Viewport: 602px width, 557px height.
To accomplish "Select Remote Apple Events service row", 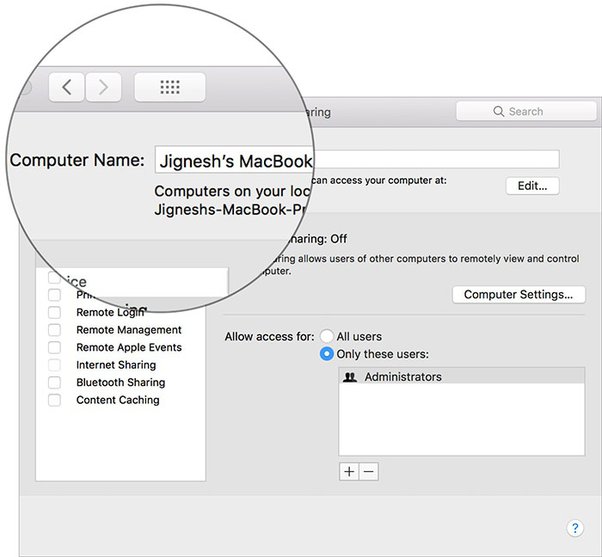I will pyautogui.click(x=121, y=347).
